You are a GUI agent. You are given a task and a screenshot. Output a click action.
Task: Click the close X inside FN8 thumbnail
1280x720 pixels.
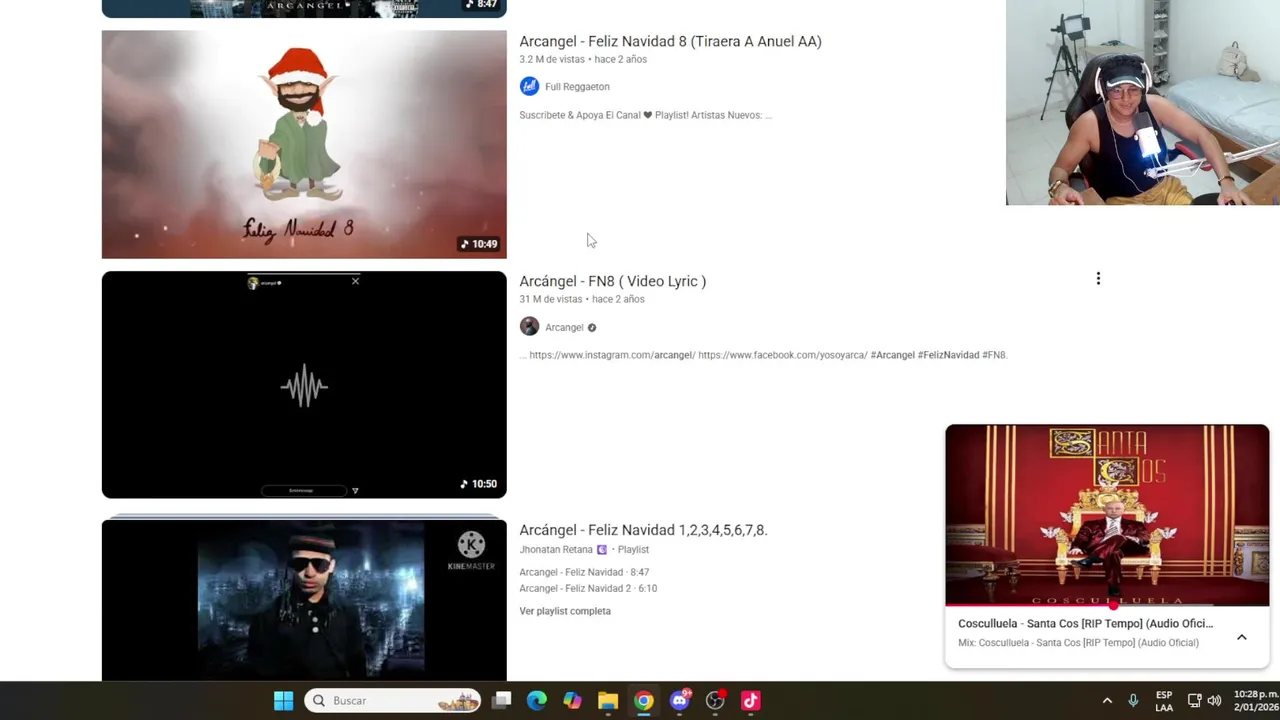355,282
